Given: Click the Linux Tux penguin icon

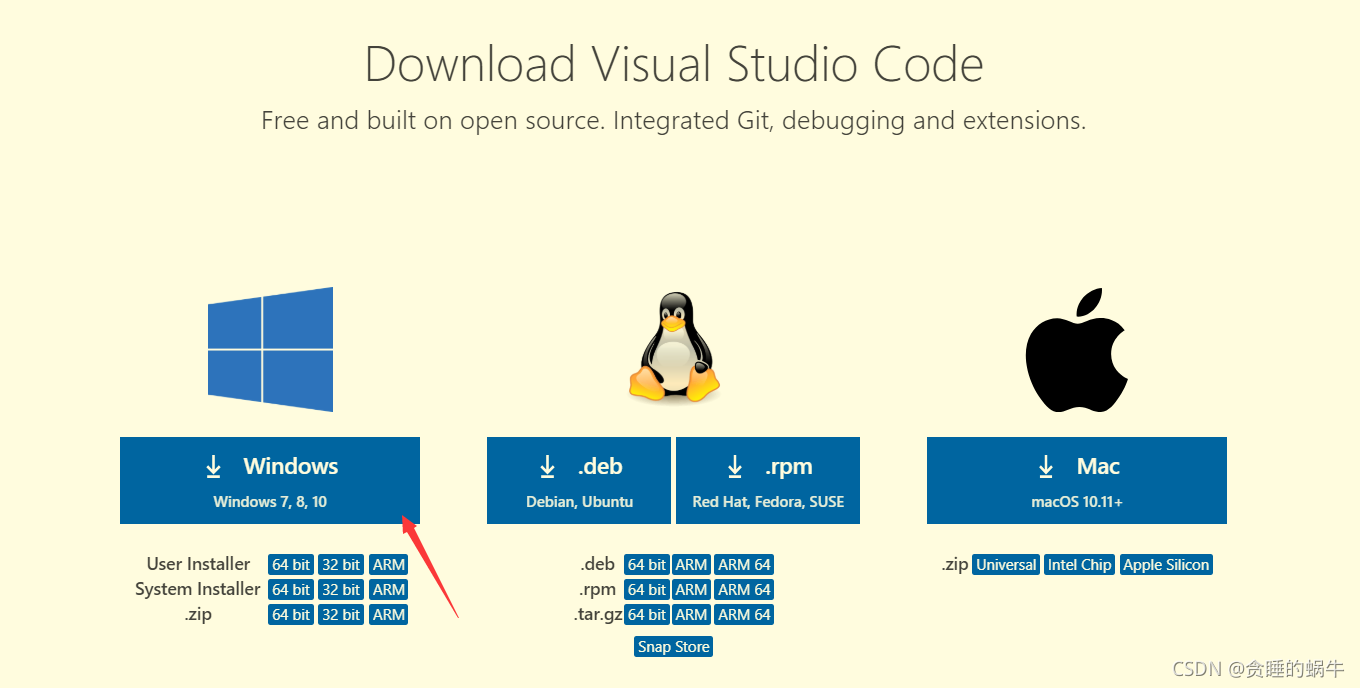Looking at the screenshot, I should [675, 347].
